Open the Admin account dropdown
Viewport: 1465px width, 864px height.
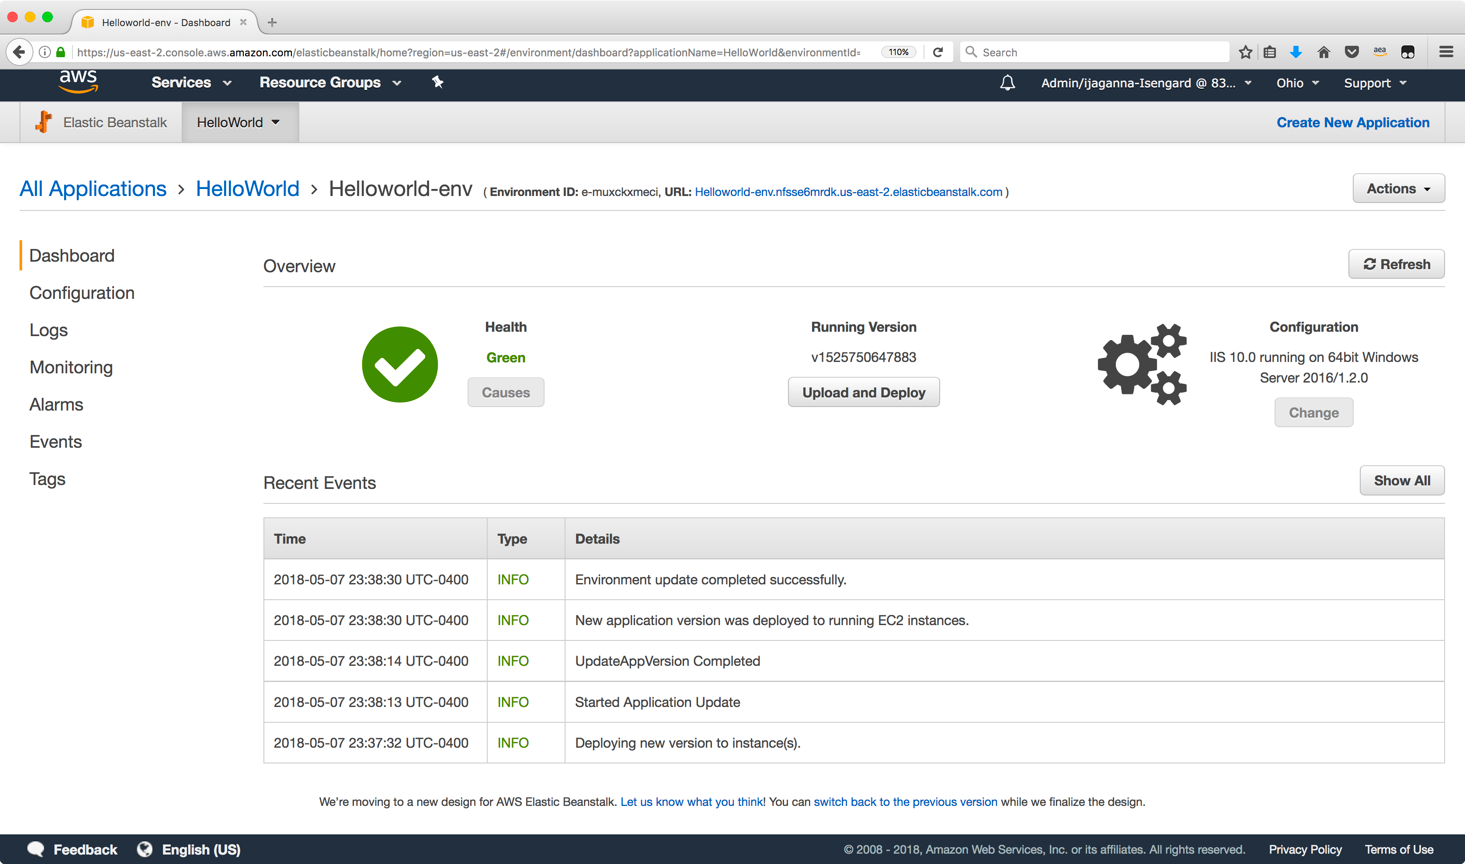[1146, 83]
